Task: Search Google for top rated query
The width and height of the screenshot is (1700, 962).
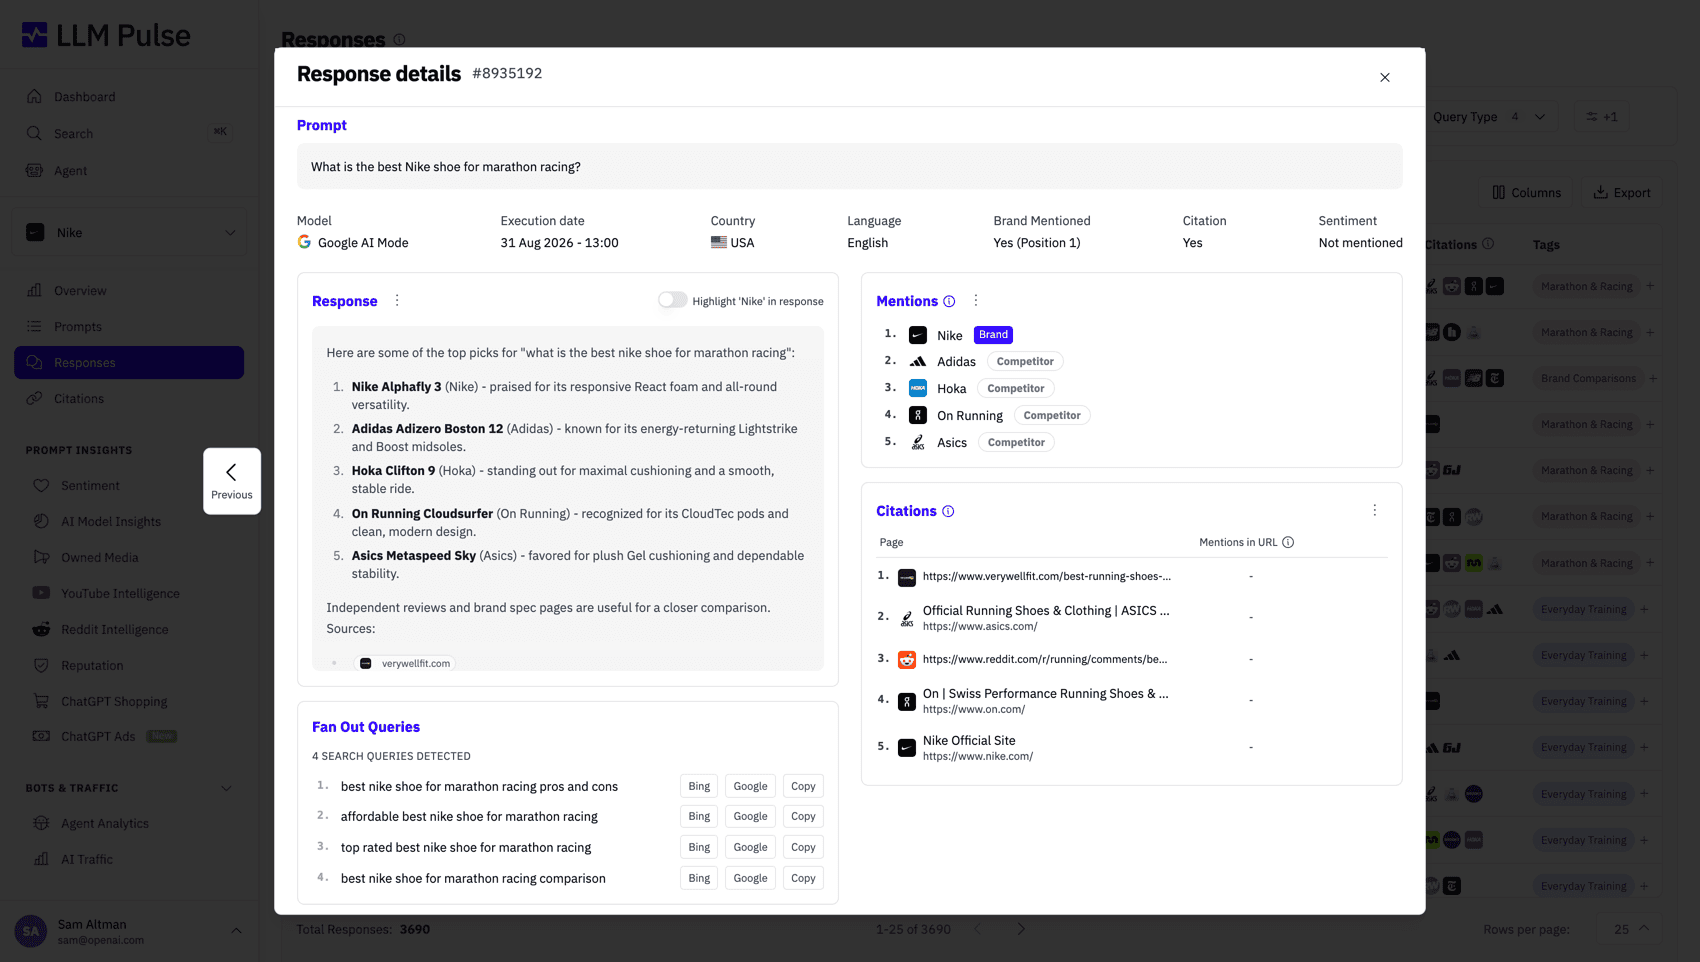Action: tap(750, 847)
